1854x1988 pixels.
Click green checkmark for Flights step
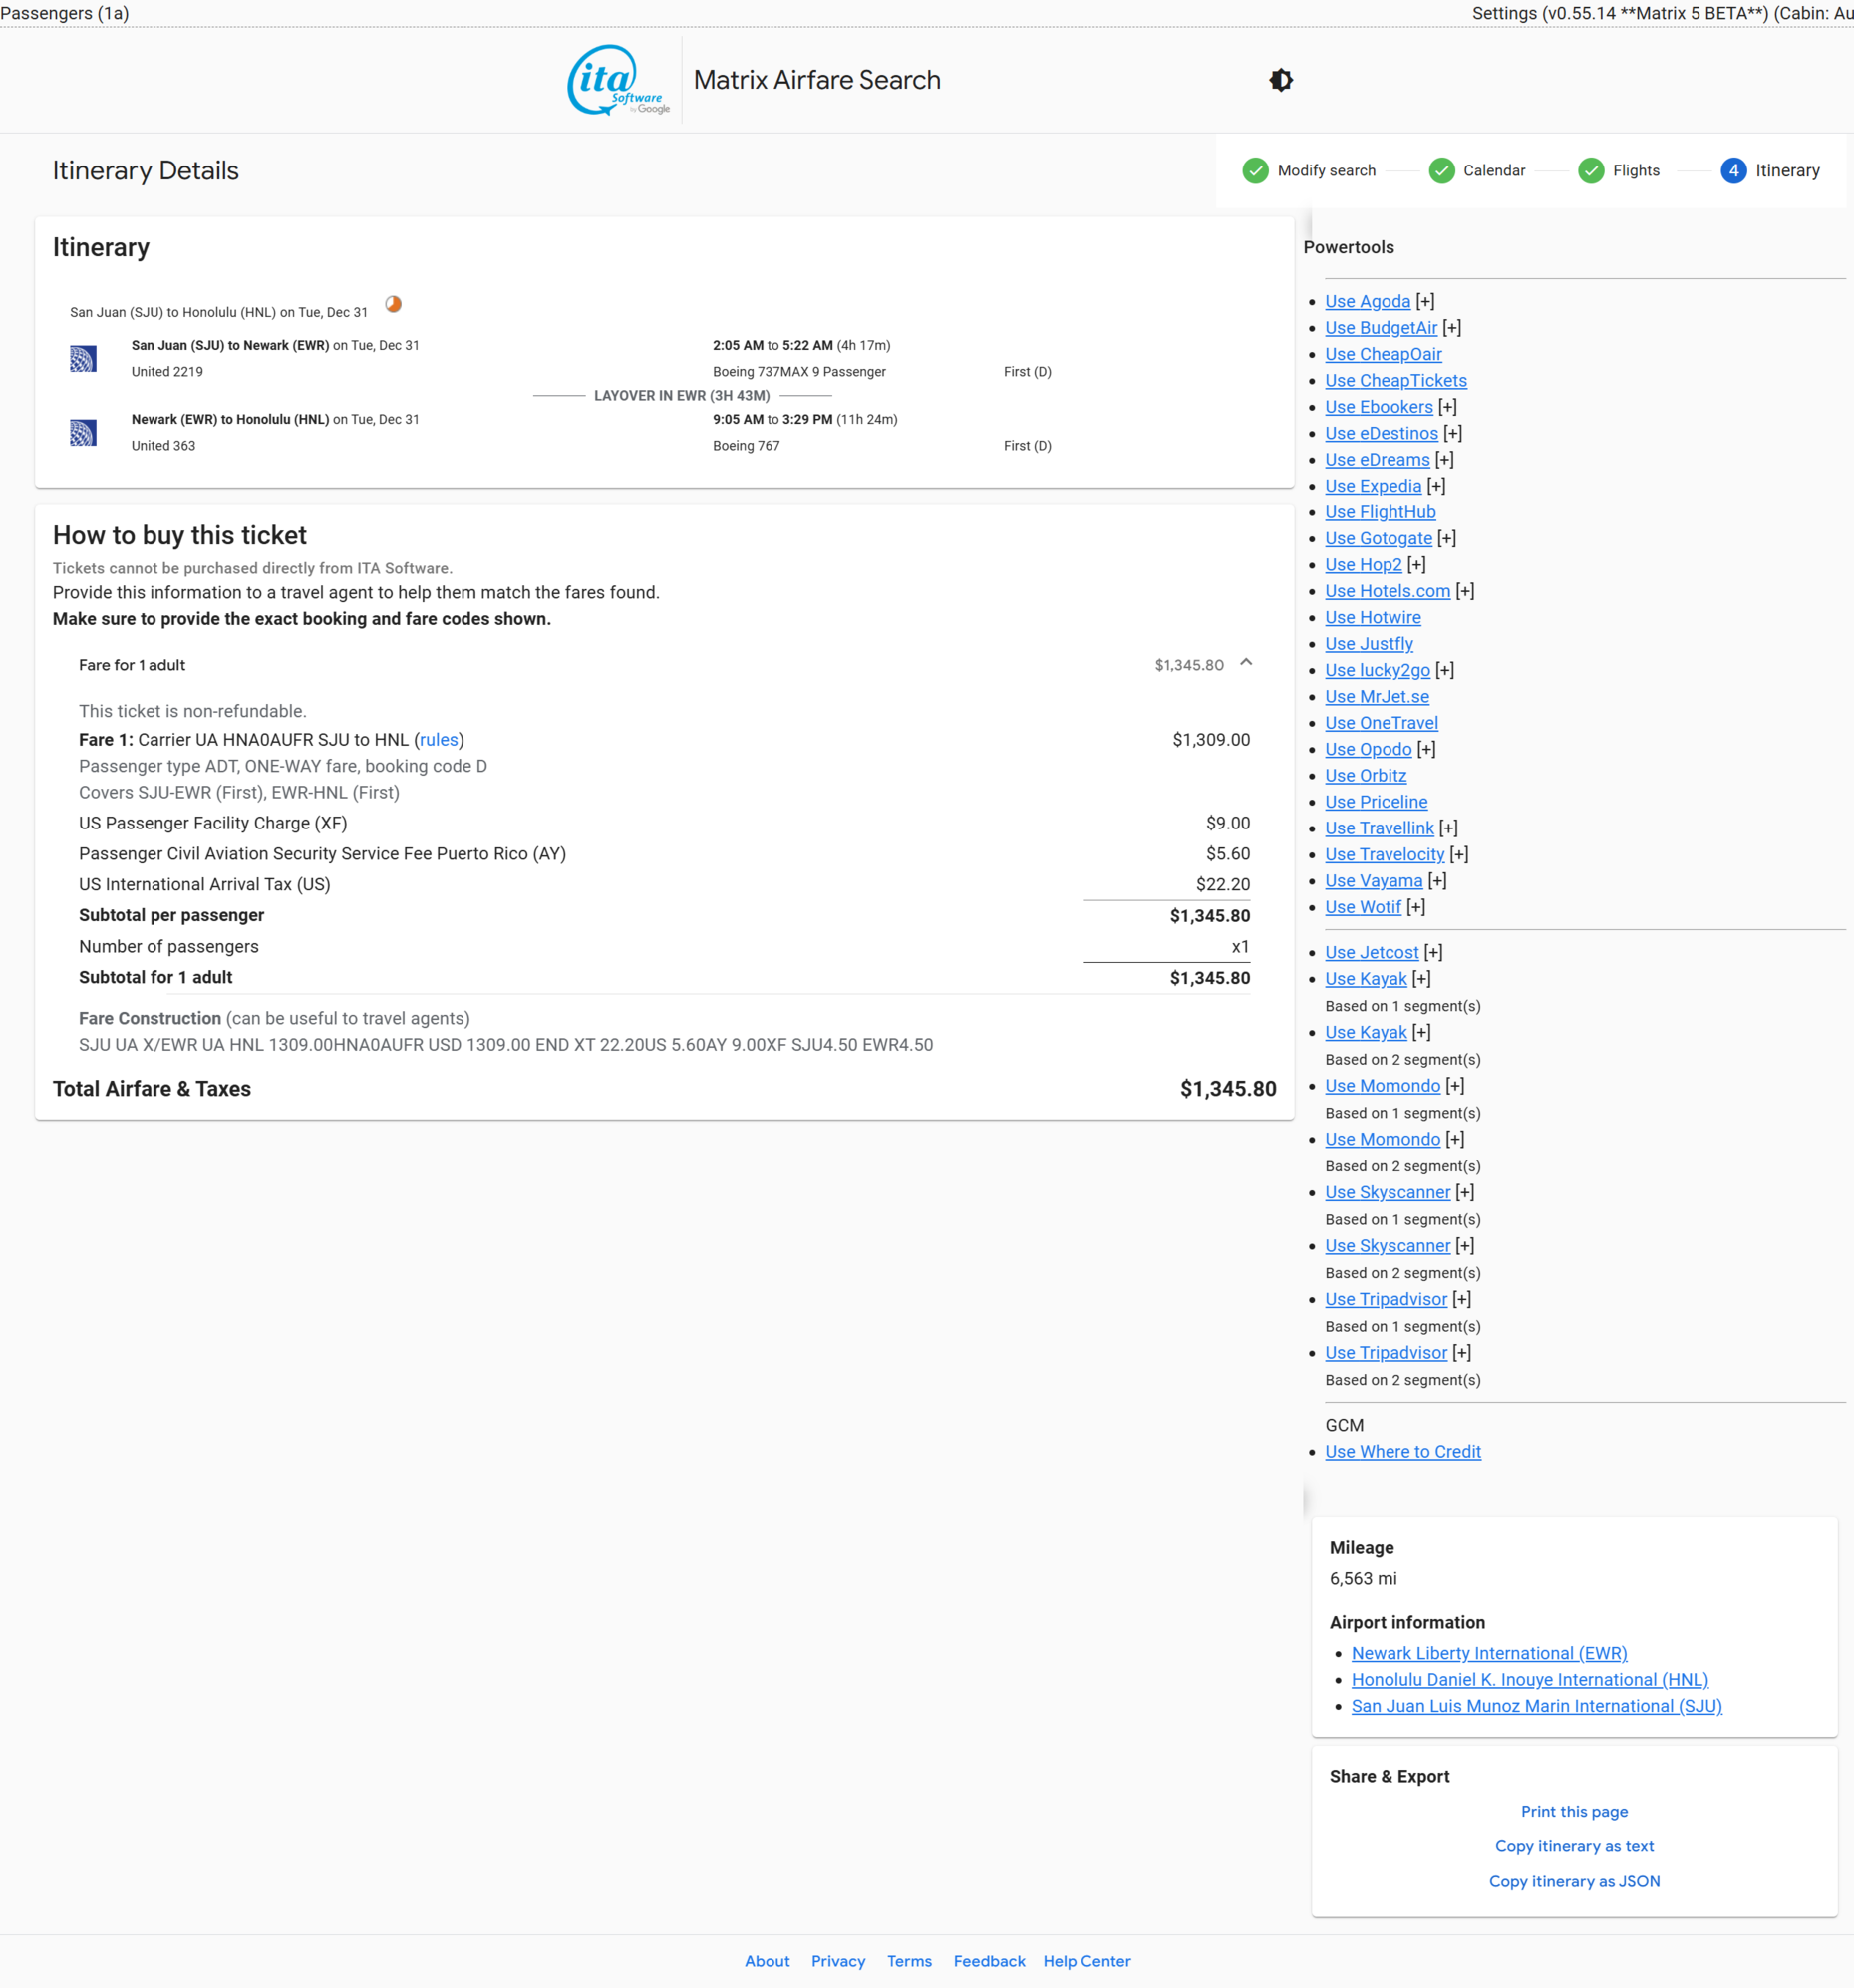1590,171
